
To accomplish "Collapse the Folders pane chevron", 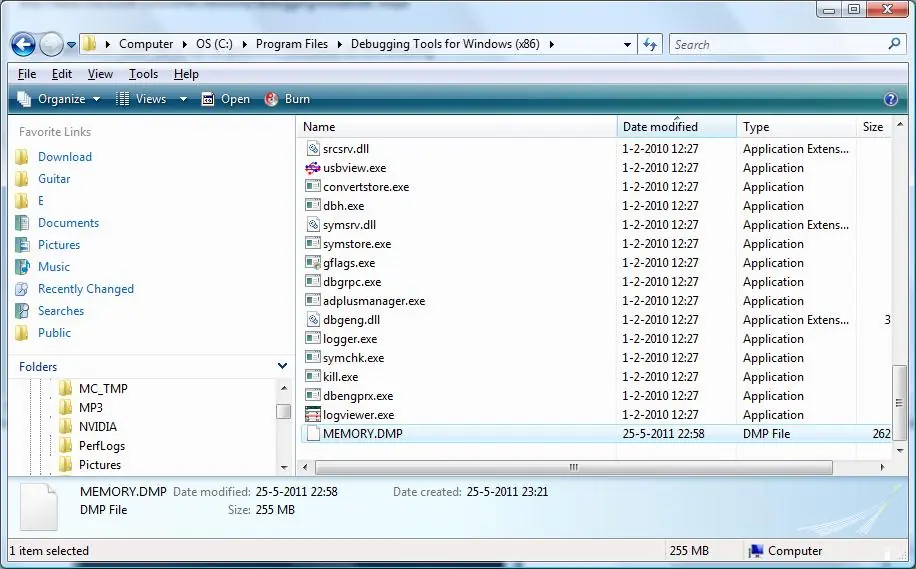I will point(282,366).
